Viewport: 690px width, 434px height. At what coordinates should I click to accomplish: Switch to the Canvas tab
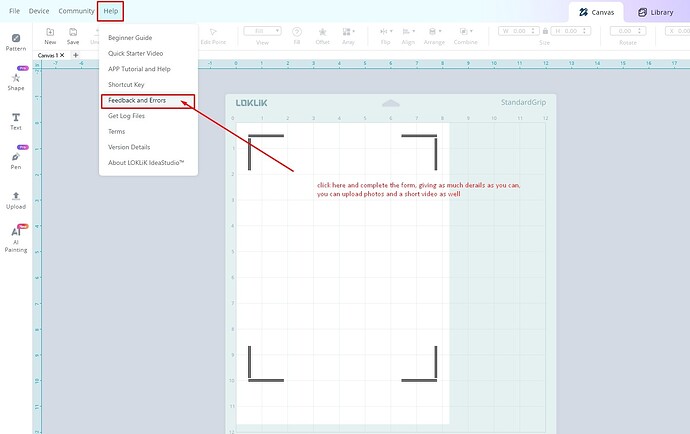pos(596,12)
